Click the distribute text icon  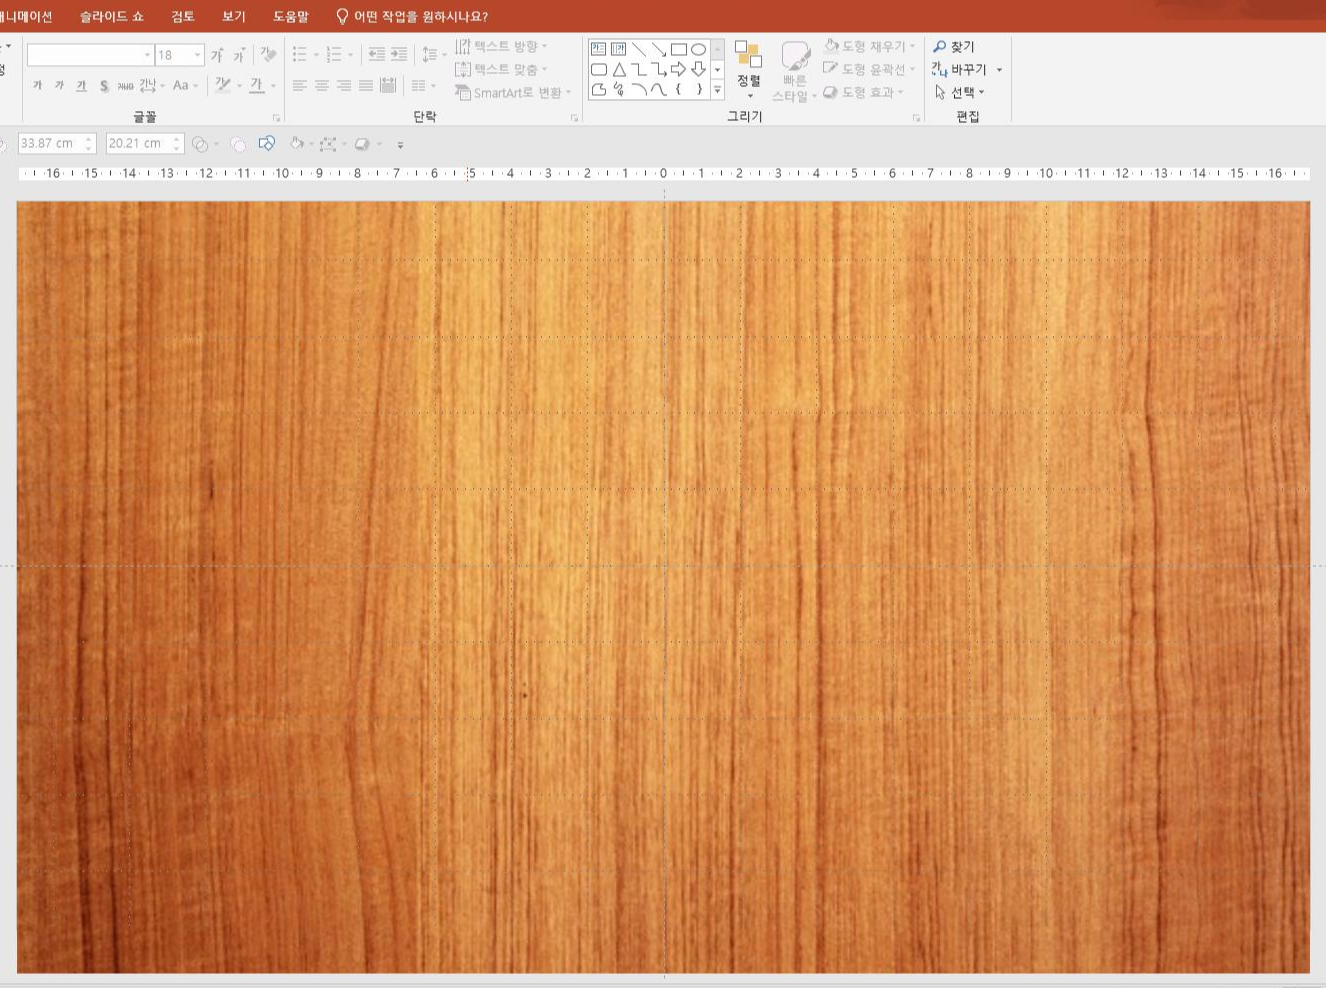coord(388,86)
